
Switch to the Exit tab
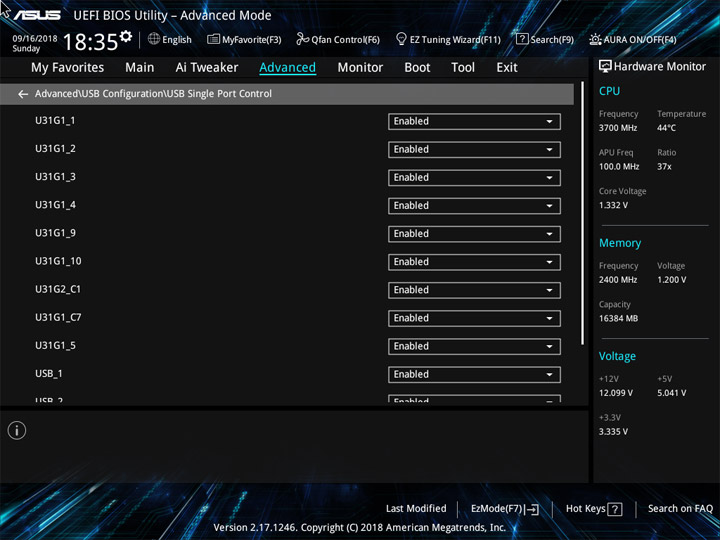507,68
